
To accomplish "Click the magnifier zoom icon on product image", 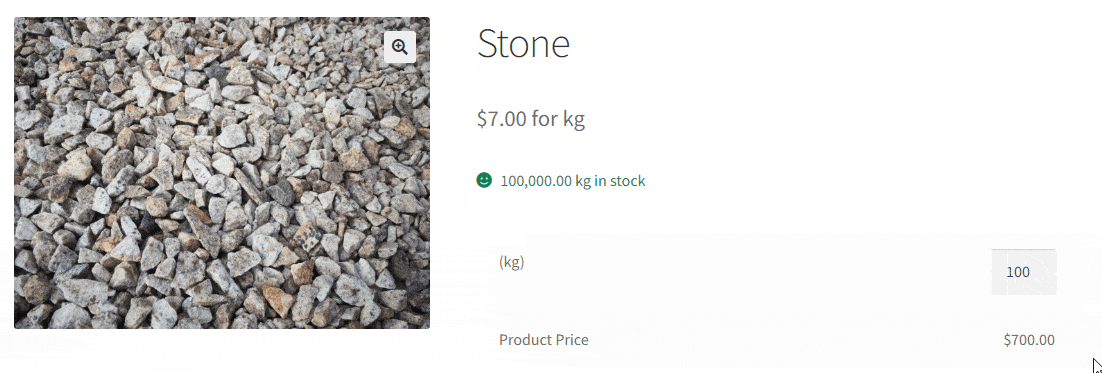I will tap(400, 47).
